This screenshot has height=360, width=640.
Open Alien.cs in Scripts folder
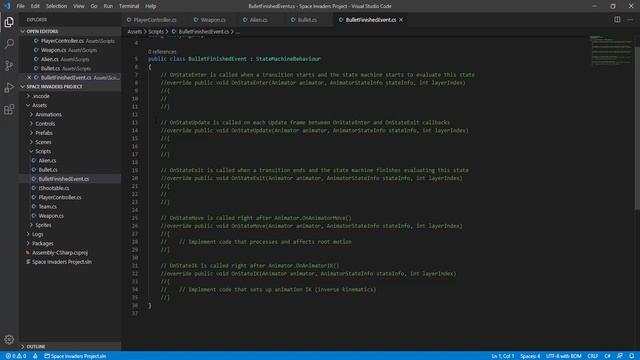click(70, 160)
